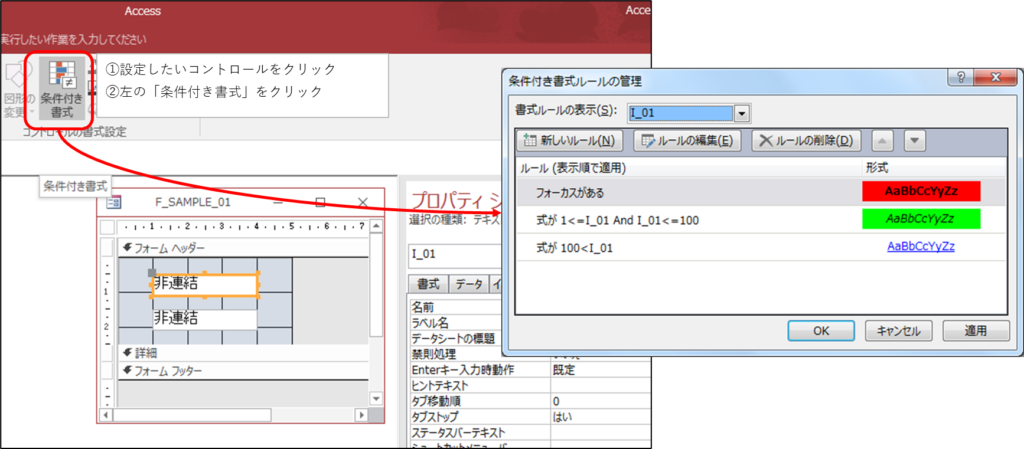This screenshot has width=1024, height=449.
Task: Click the キャンセル button
Action: [897, 330]
